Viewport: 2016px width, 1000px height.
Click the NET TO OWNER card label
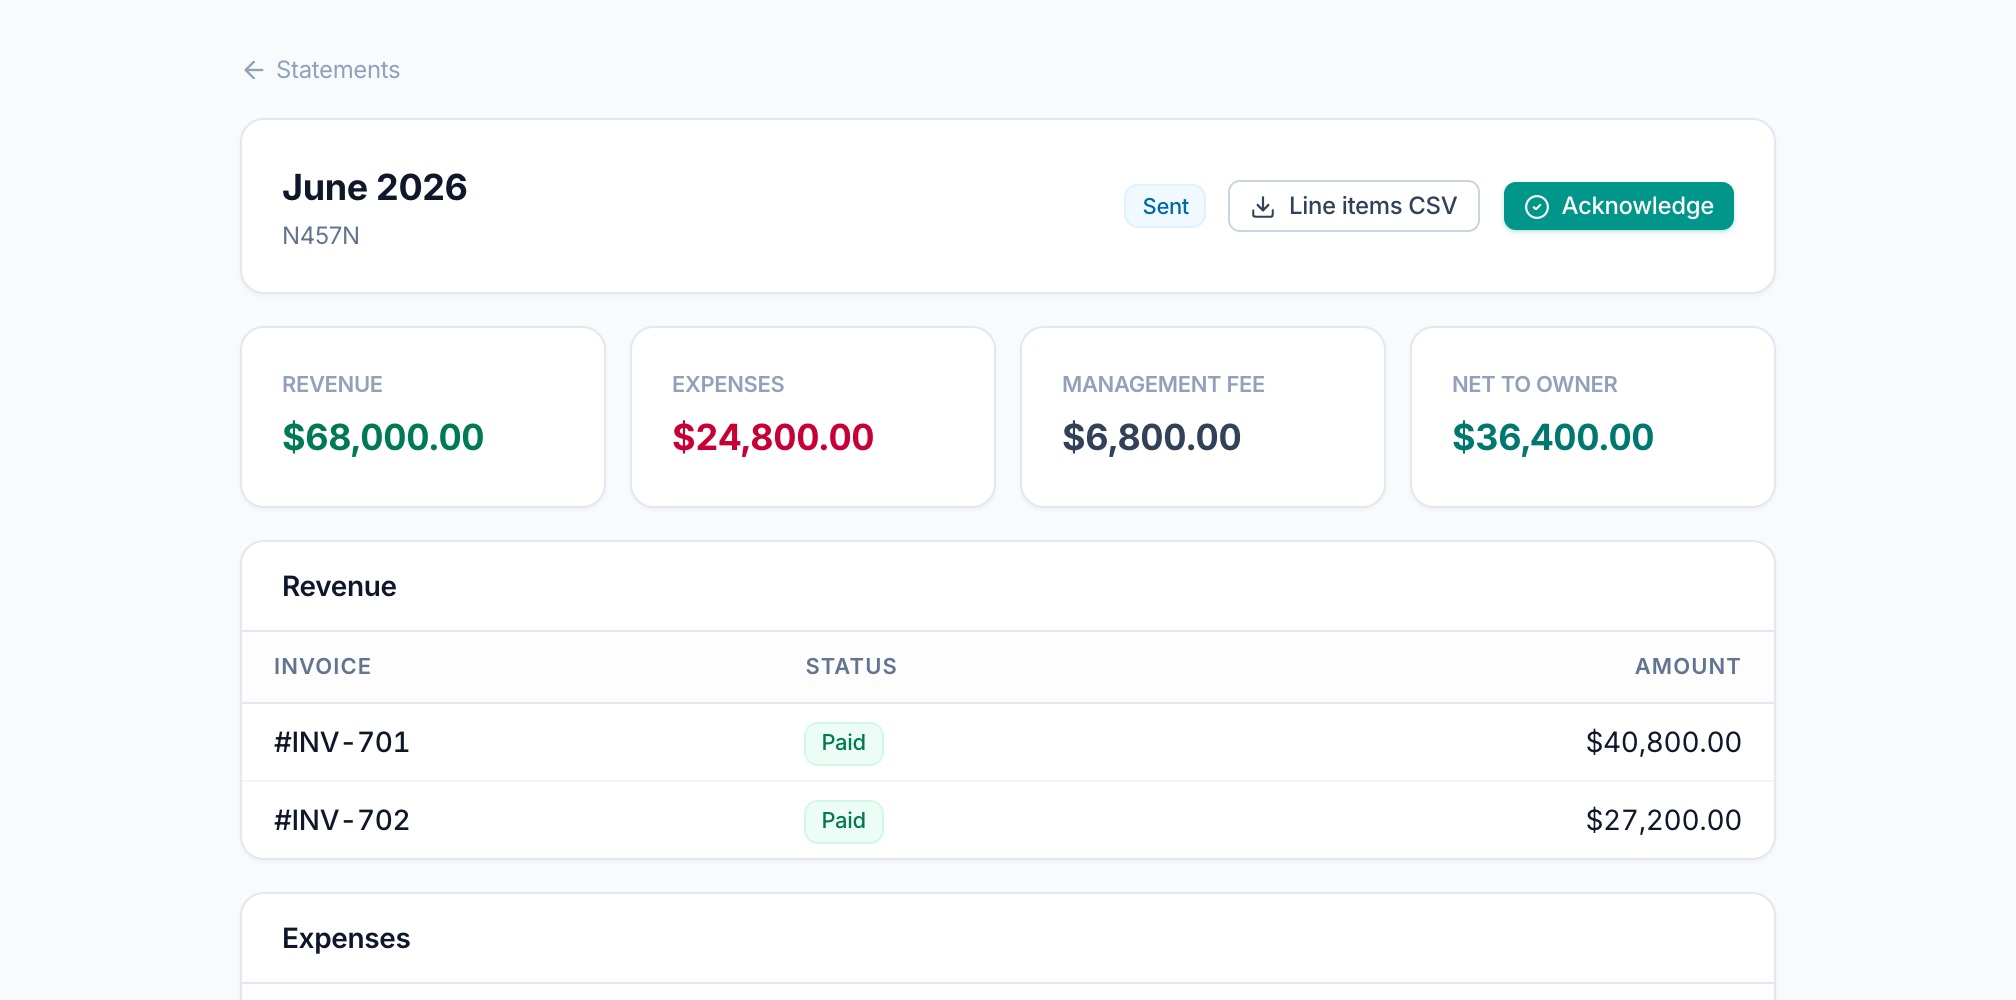[1534, 385]
